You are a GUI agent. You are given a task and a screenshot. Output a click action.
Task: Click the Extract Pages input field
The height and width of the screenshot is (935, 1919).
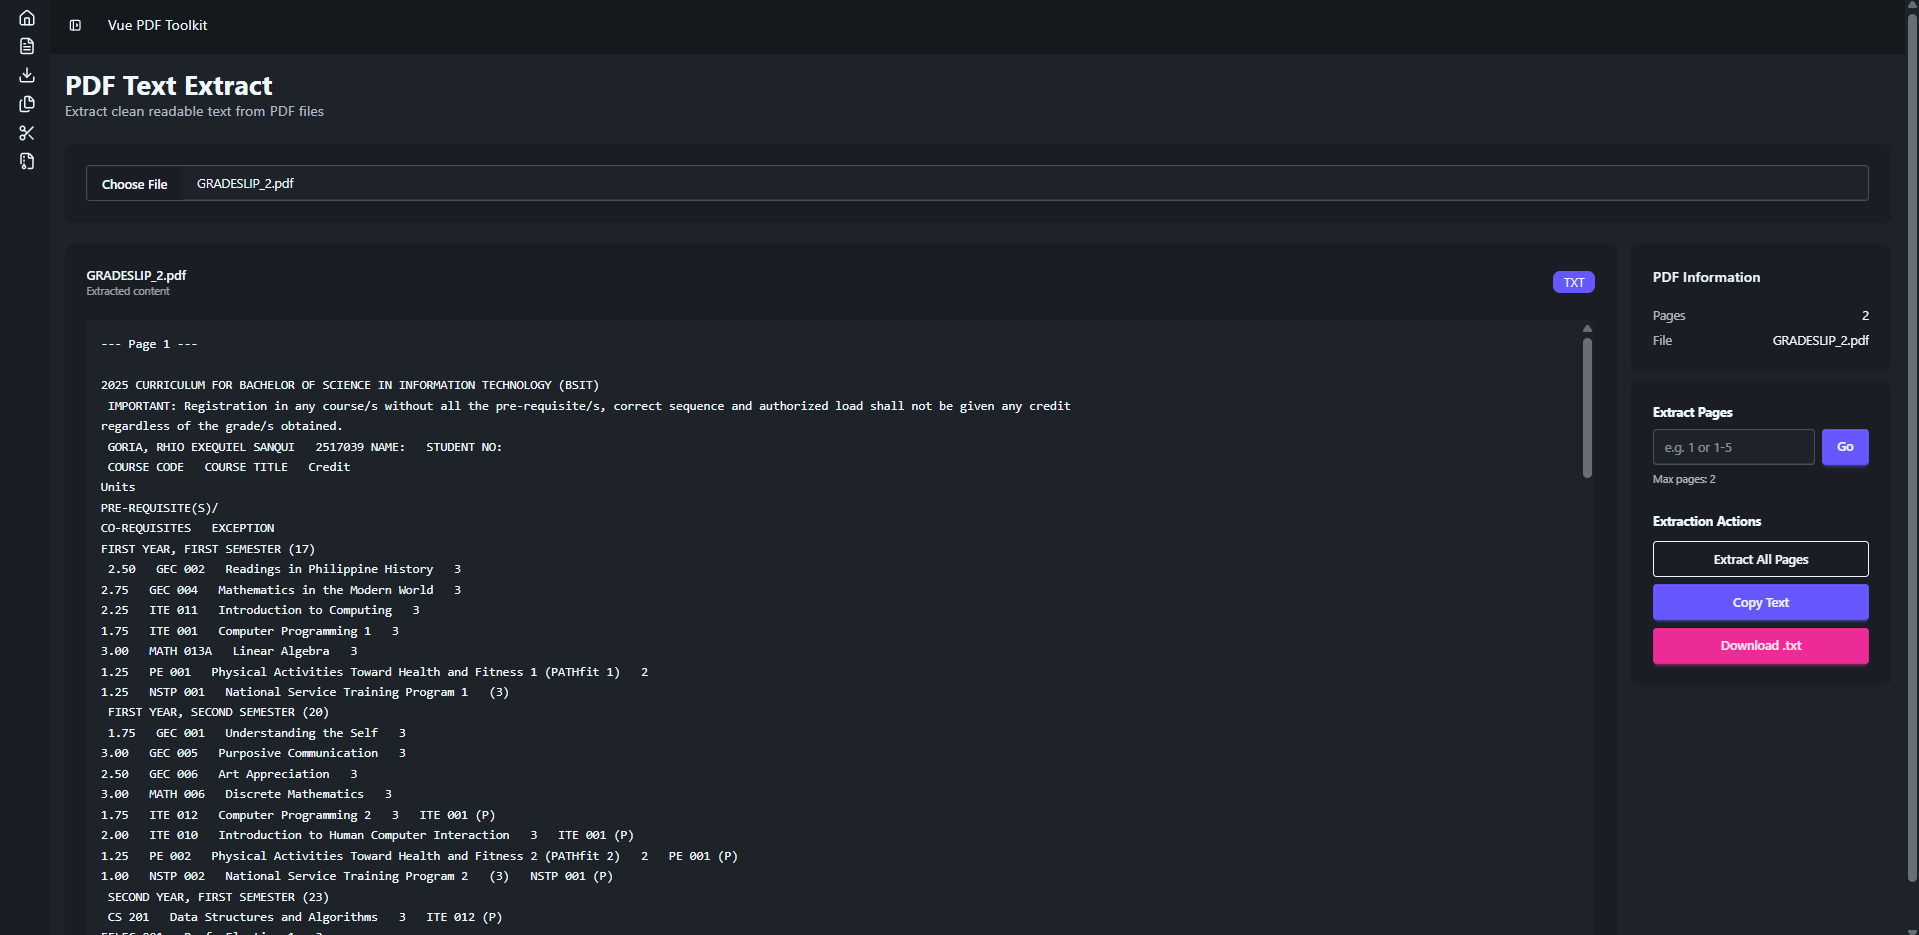pos(1733,447)
